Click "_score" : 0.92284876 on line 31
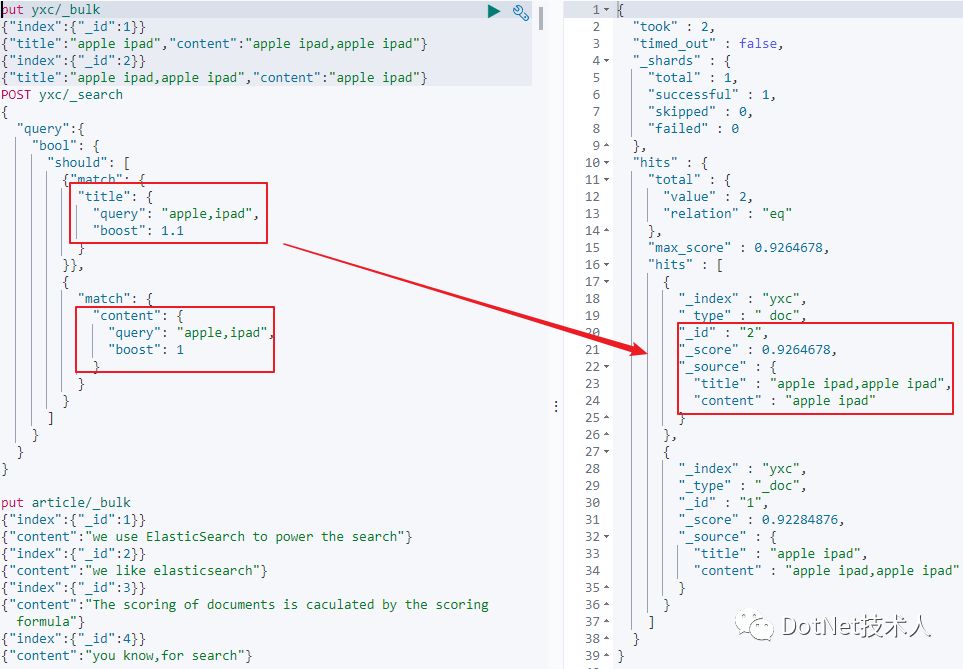The image size is (963, 669). [x=762, y=520]
